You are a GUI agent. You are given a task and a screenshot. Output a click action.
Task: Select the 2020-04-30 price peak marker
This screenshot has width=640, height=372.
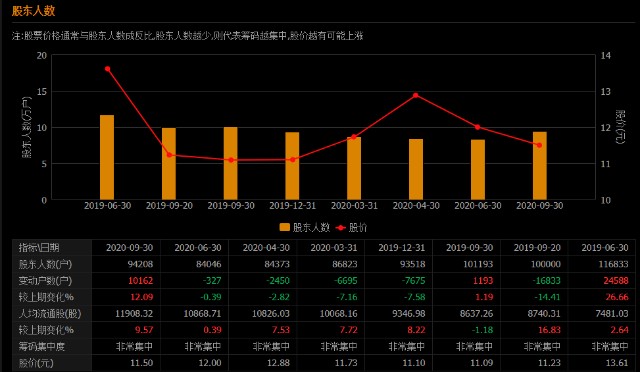(416, 95)
